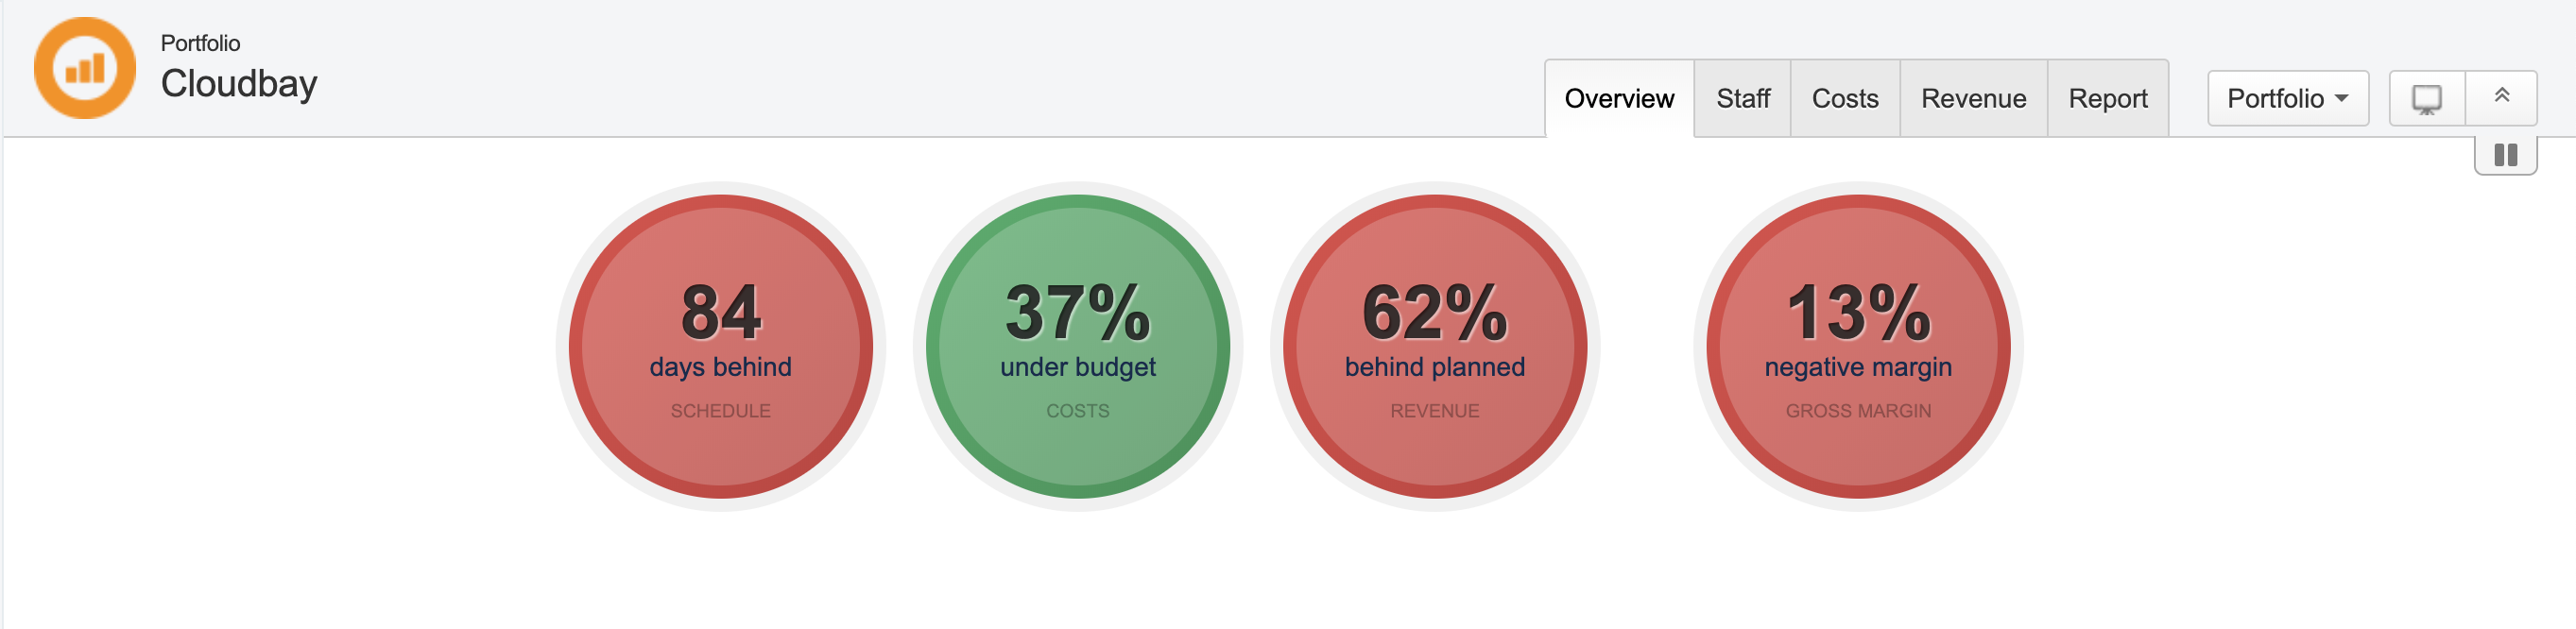
Task: Click the dropdown arrow beside Portfolio
Action: click(x=2341, y=99)
